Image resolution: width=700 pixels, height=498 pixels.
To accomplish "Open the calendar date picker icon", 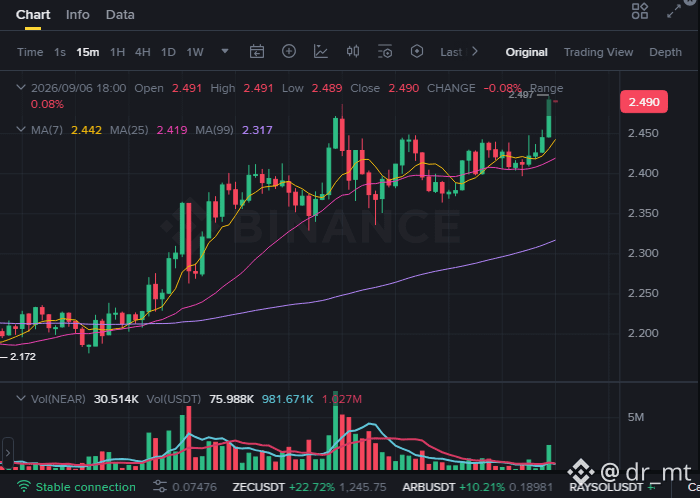I will [257, 52].
